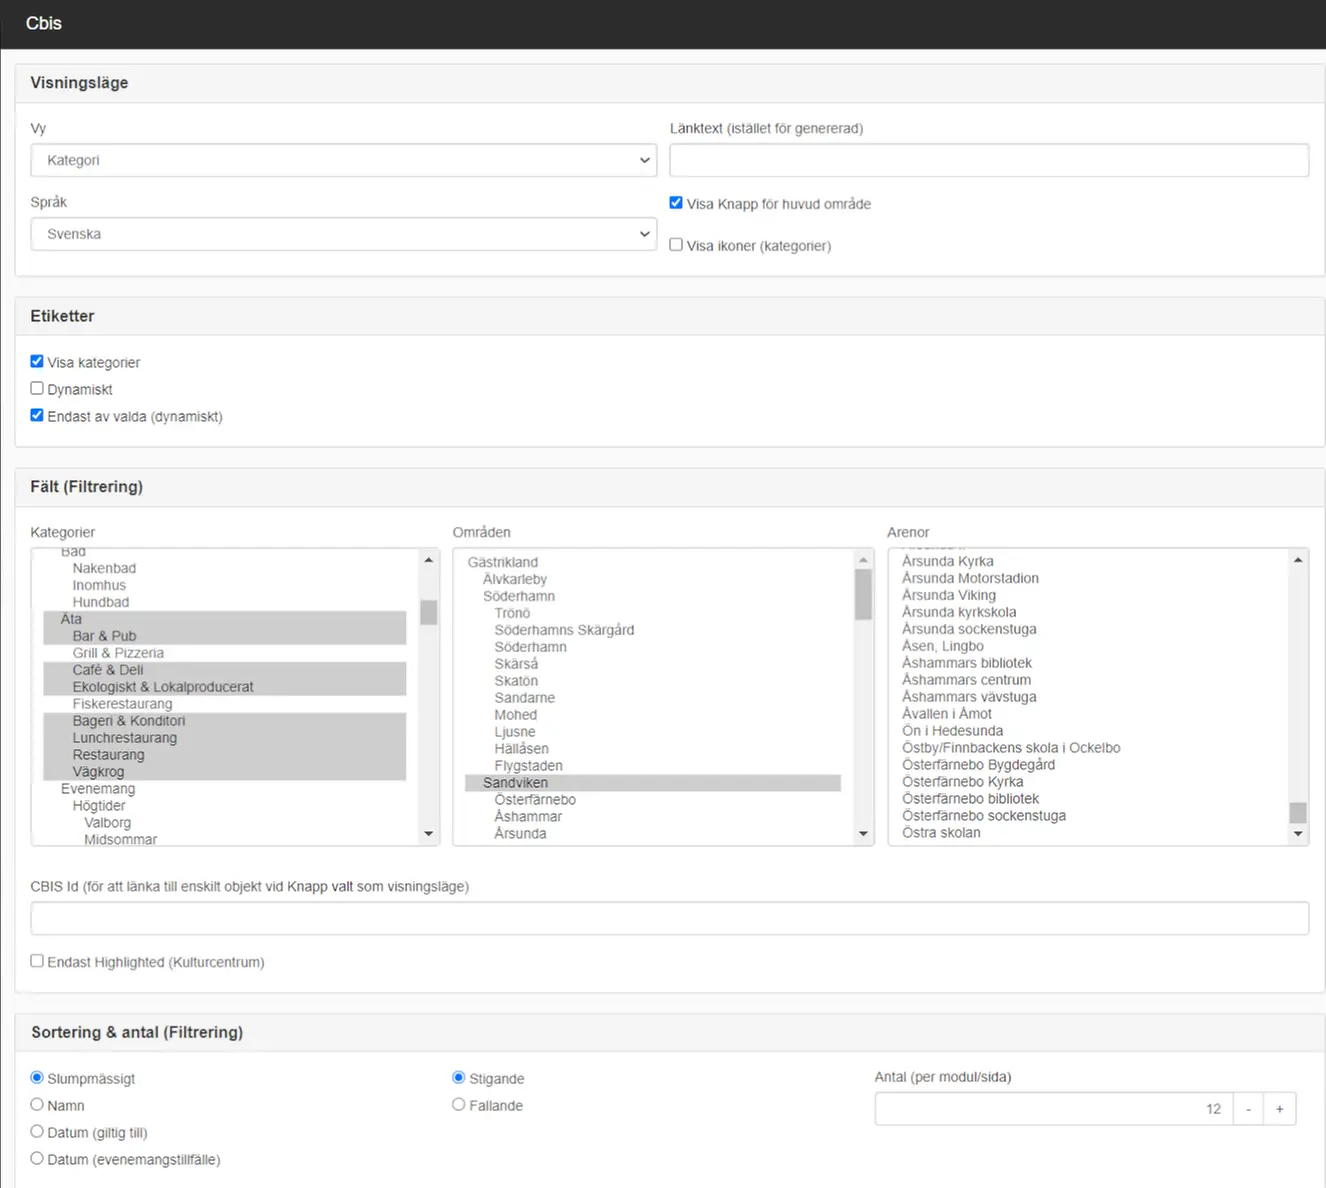Select Fiskerestaurang in the Kategorier list
Screen dimensions: 1326x1188
point(122,704)
